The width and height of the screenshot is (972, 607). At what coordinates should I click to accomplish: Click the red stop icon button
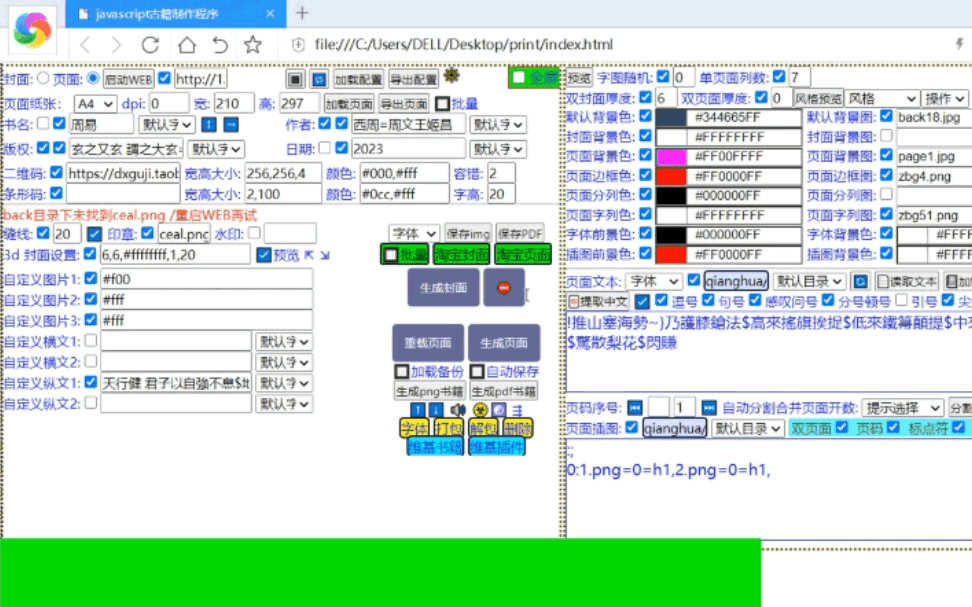(504, 288)
